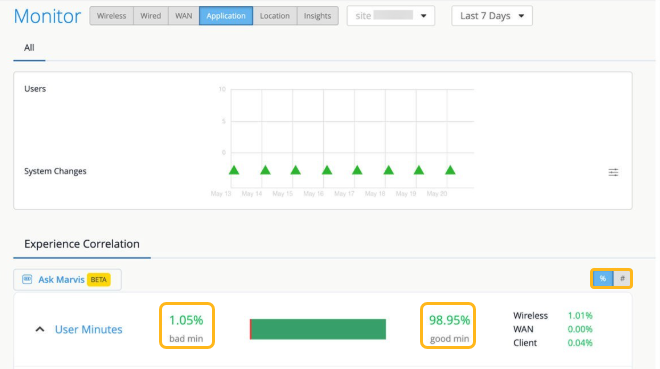Open the site selector dropdown
This screenshot has height=369, width=660.
391,16
